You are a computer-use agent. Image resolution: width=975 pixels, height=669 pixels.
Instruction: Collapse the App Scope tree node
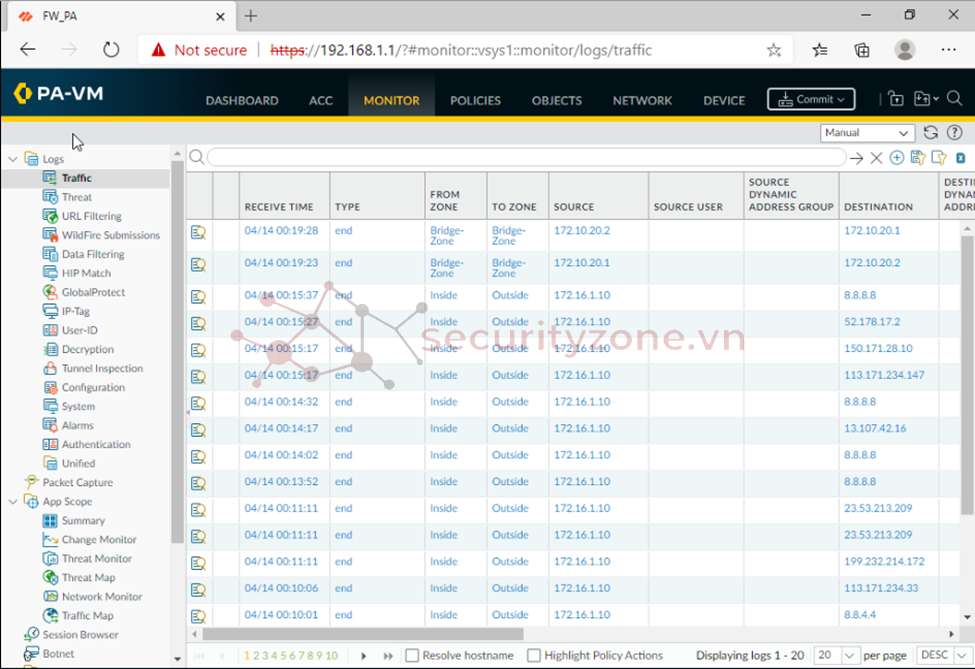coord(13,501)
